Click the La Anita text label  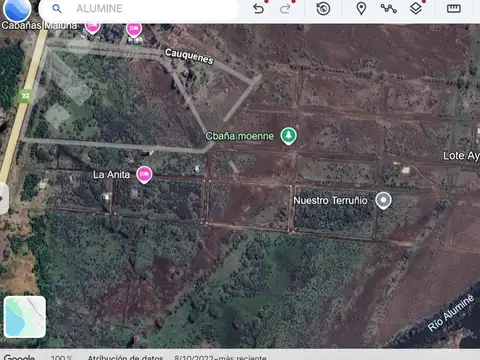(111, 174)
